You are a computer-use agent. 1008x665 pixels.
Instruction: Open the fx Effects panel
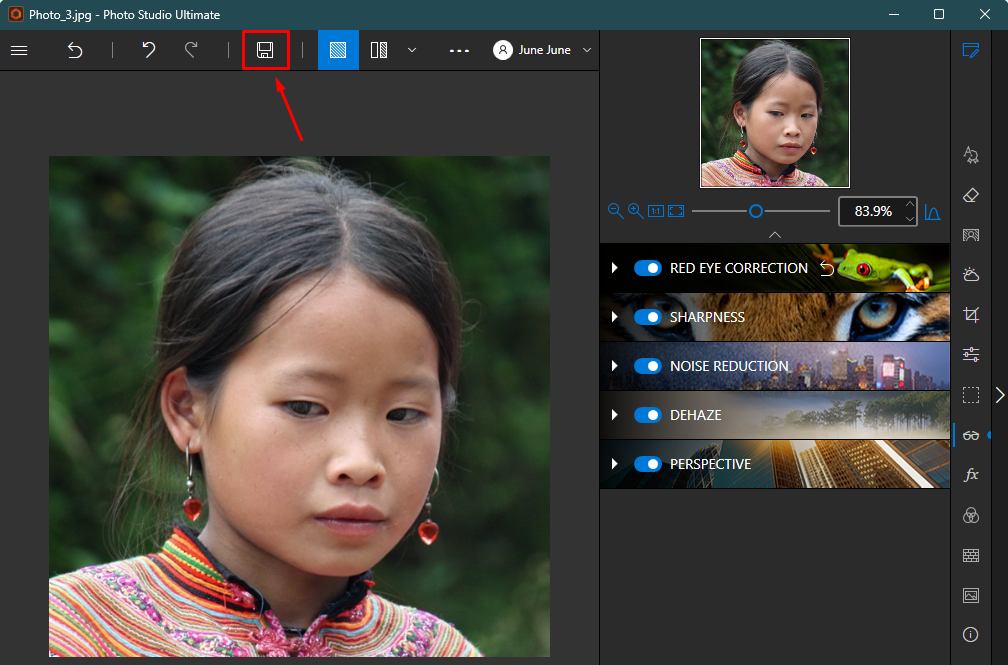point(971,475)
